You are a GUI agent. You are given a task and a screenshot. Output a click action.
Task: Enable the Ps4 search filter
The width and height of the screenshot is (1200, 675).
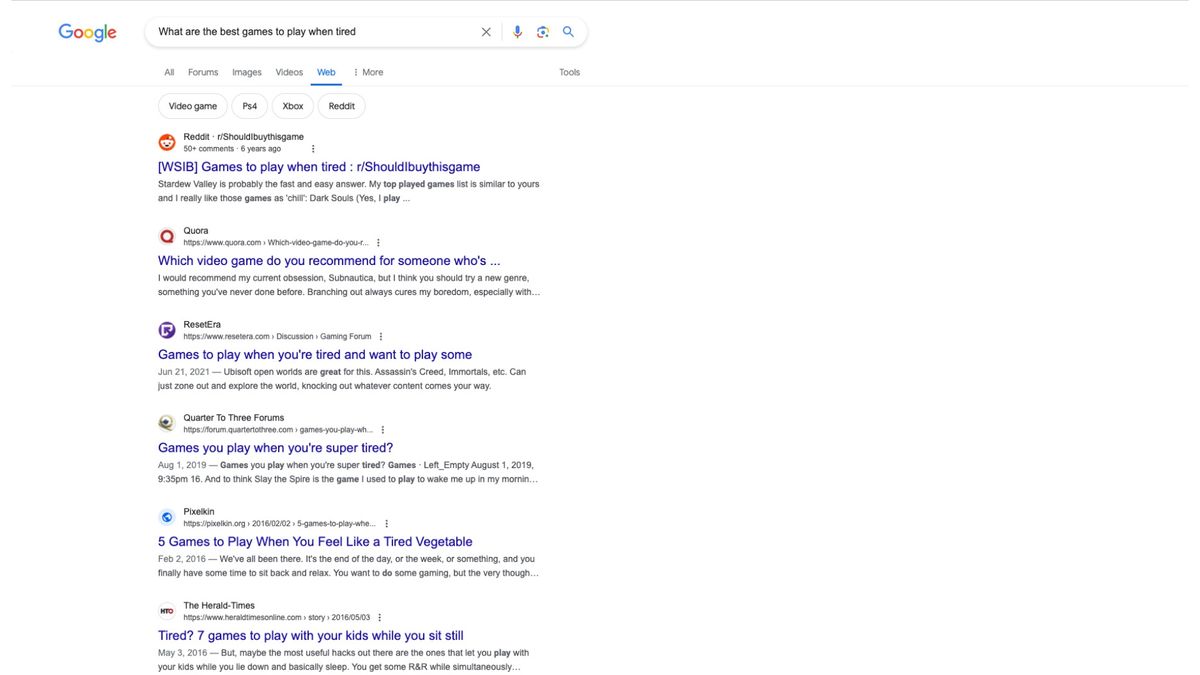tap(248, 105)
